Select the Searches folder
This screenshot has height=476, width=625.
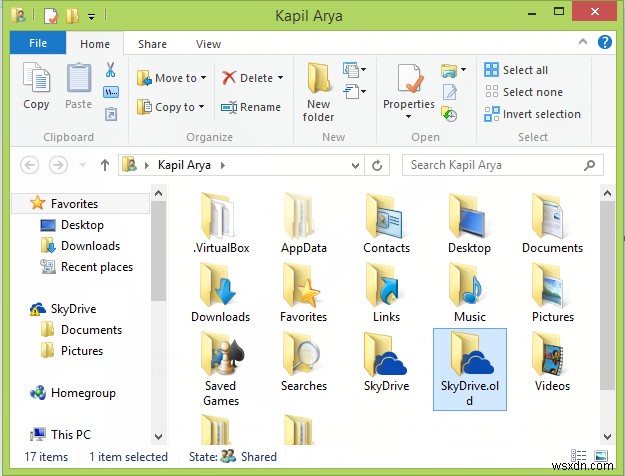point(304,362)
